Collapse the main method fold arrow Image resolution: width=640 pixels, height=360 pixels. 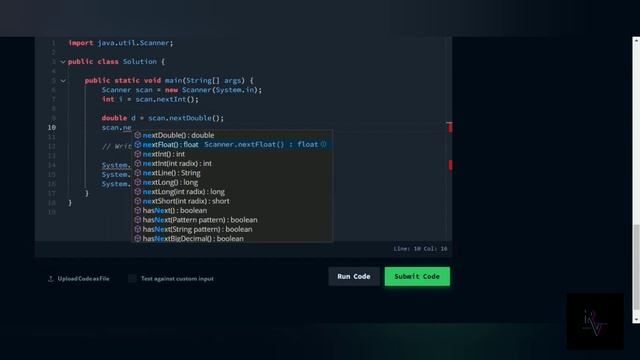pyautogui.click(x=63, y=81)
